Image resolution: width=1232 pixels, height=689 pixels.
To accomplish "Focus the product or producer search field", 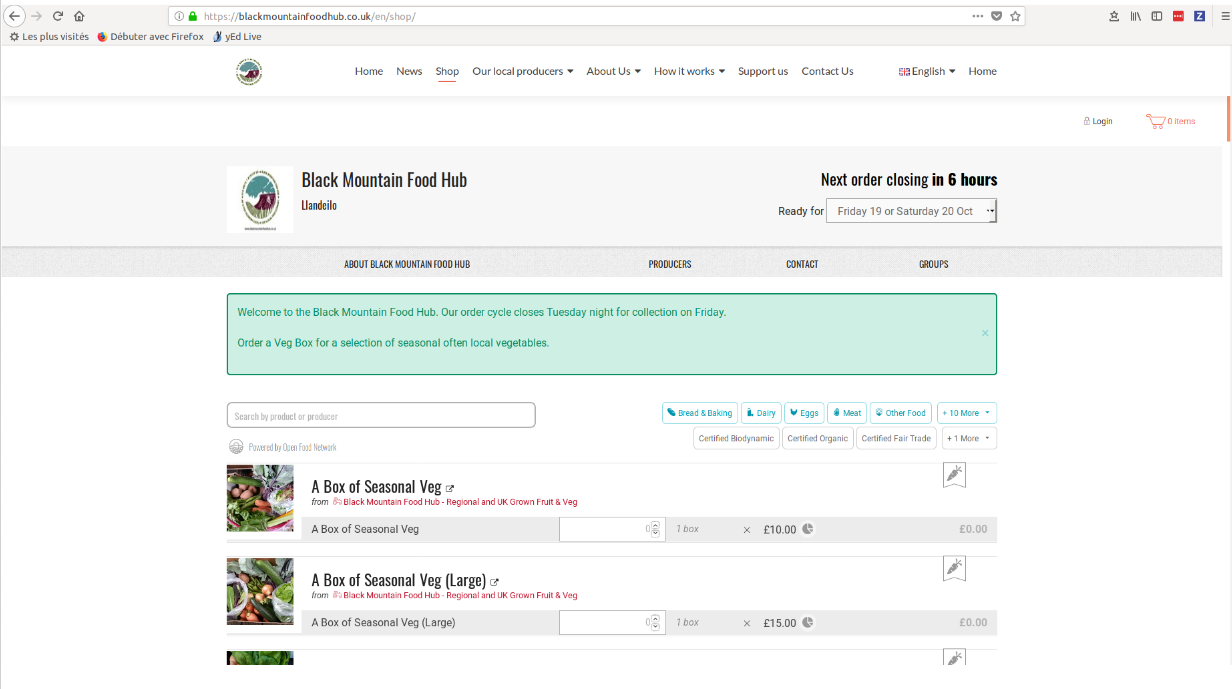I will [x=381, y=415].
